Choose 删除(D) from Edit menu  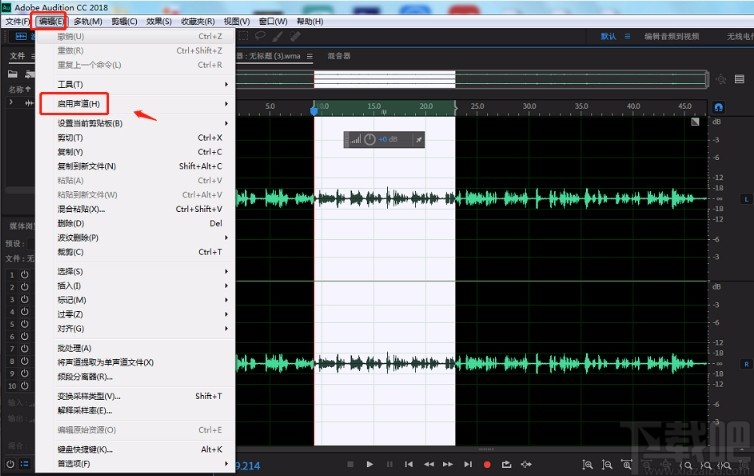tap(136, 224)
